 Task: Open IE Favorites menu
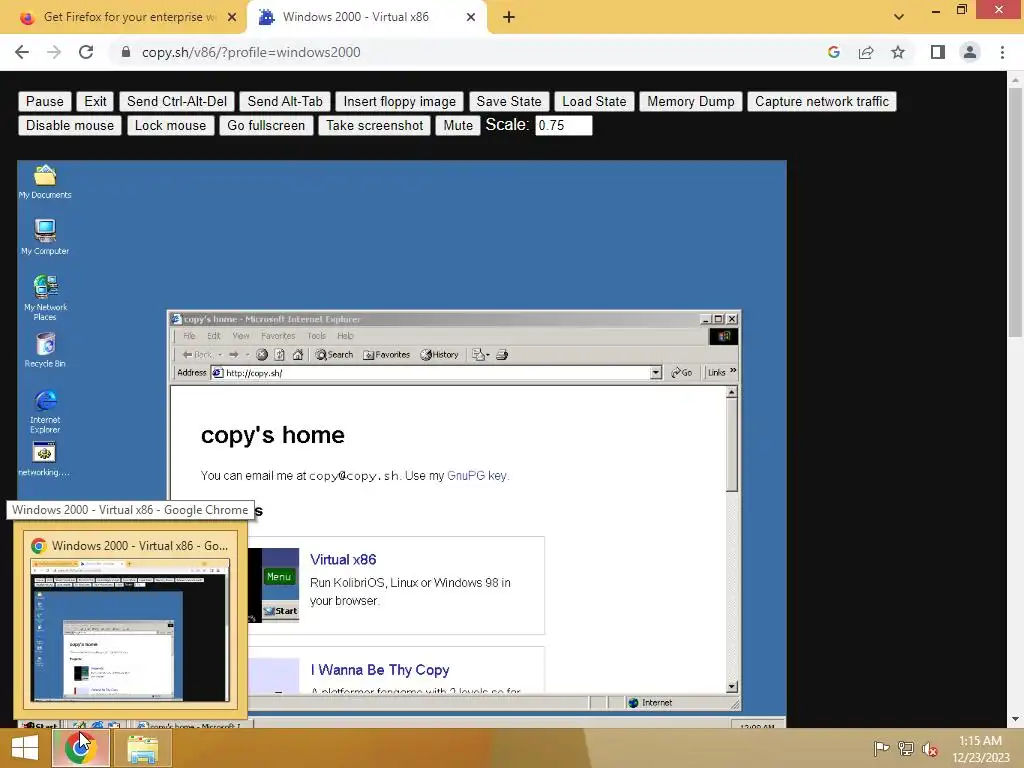(278, 336)
